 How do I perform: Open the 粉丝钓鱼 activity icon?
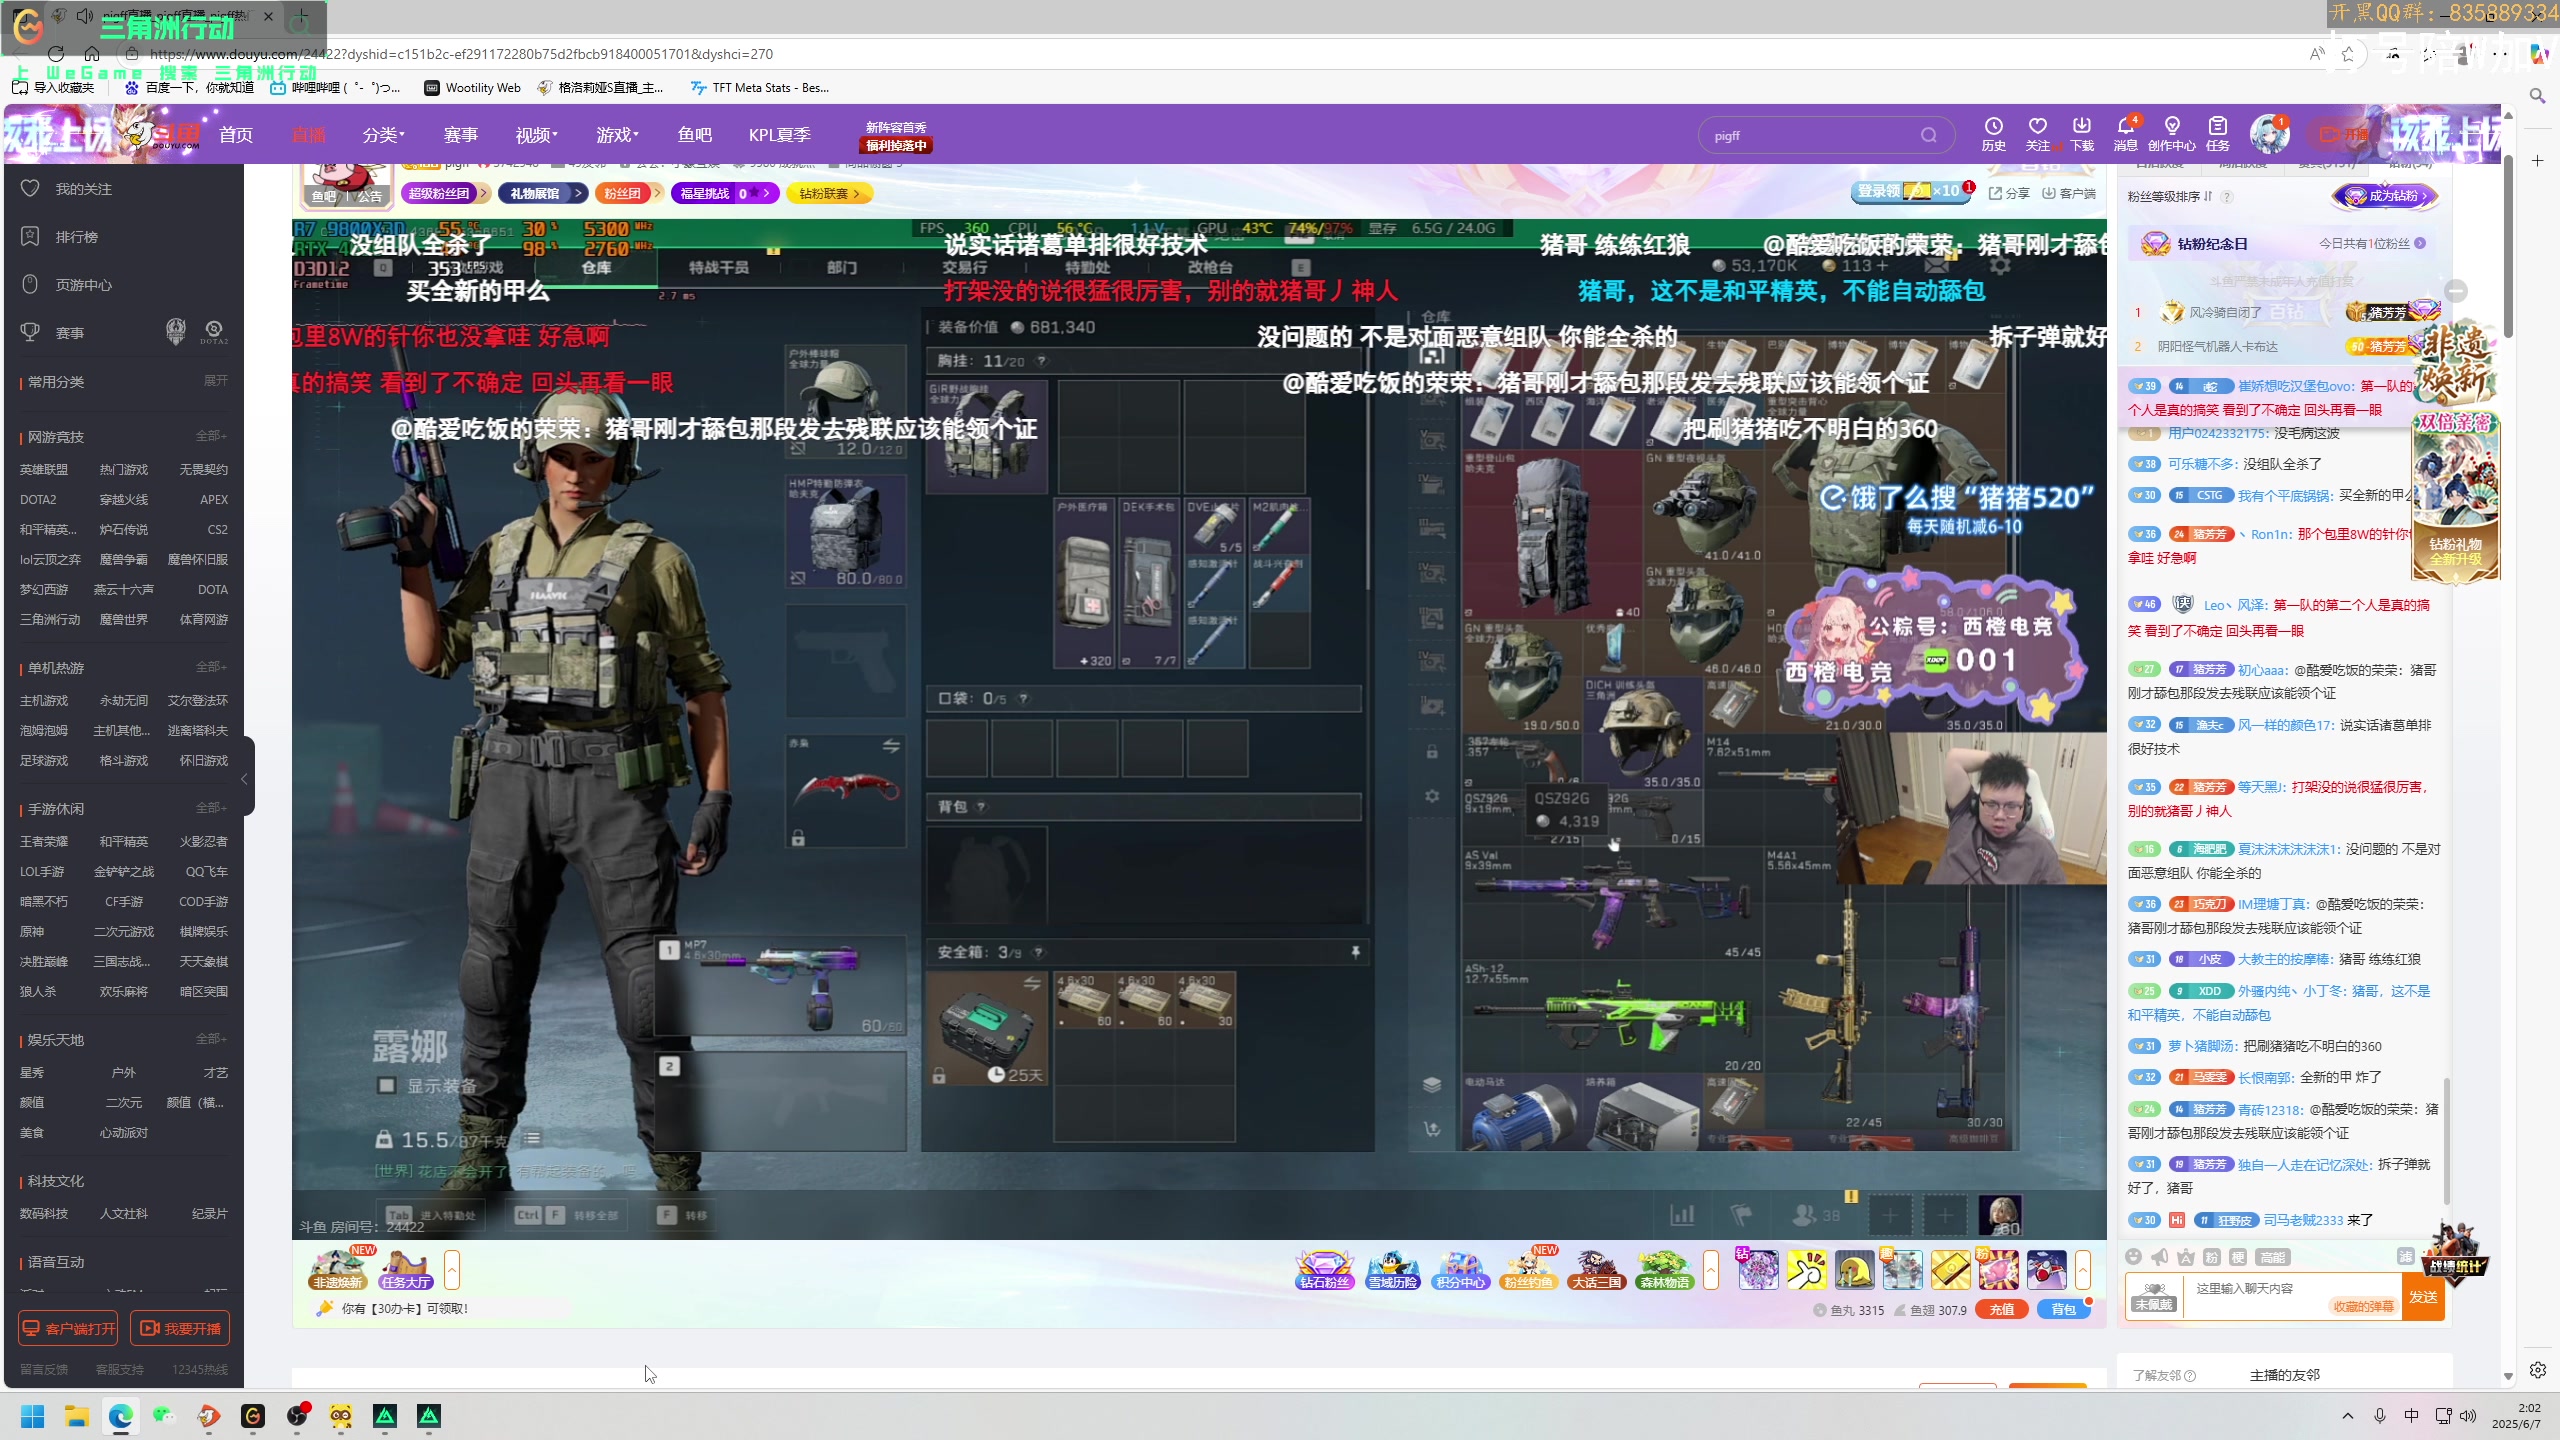pos(1529,1270)
